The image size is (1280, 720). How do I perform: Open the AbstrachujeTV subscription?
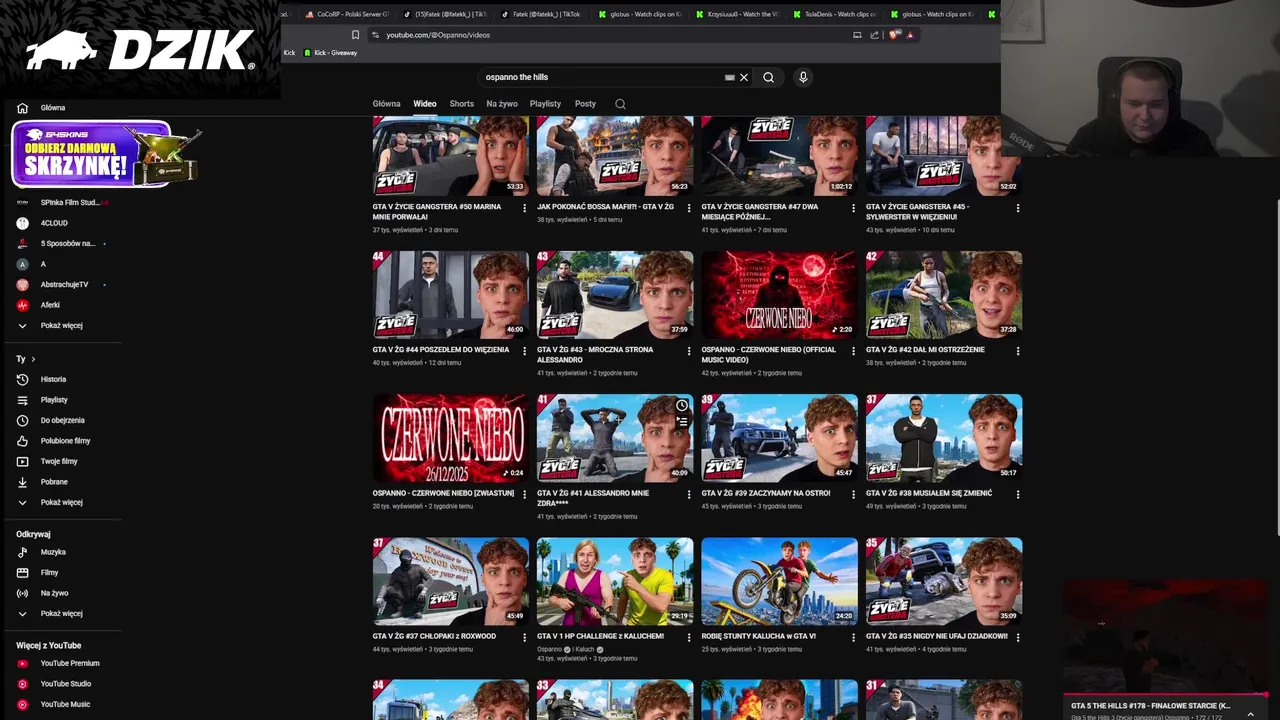(62, 284)
